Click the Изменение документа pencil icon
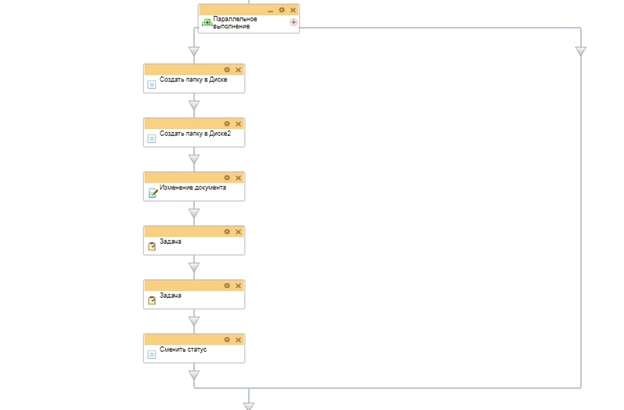Screen dimensions: 624x410 click(x=152, y=192)
